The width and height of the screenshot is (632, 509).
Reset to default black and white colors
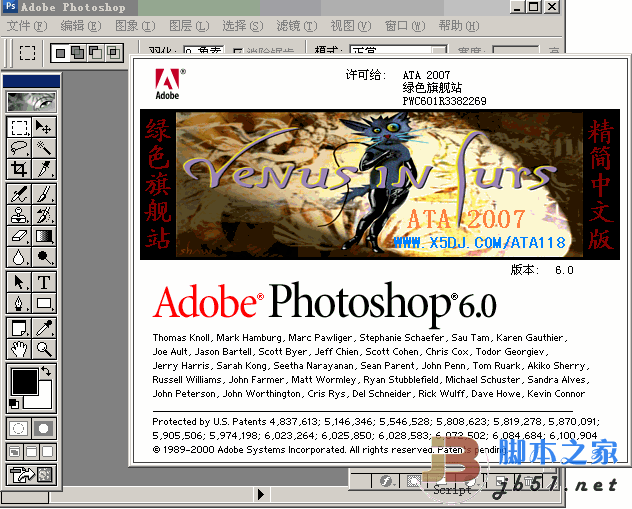(x=14, y=403)
